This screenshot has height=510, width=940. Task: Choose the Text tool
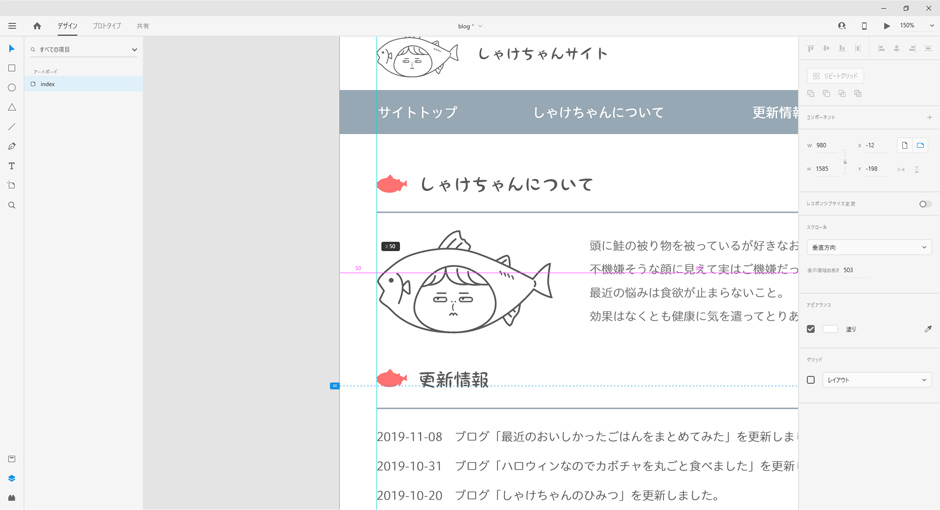coord(12,166)
